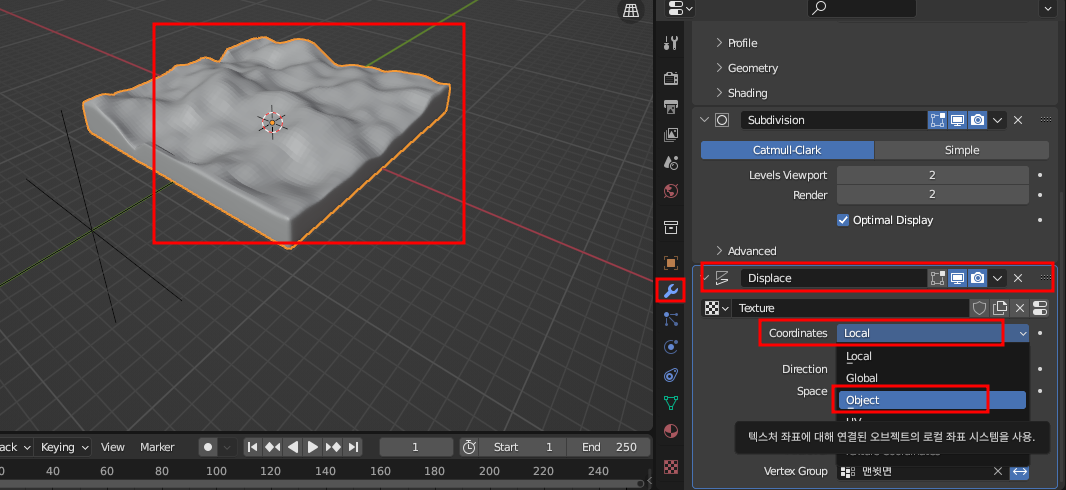Open the Modifier properties wrench icon
The image size is (1066, 490).
671,291
